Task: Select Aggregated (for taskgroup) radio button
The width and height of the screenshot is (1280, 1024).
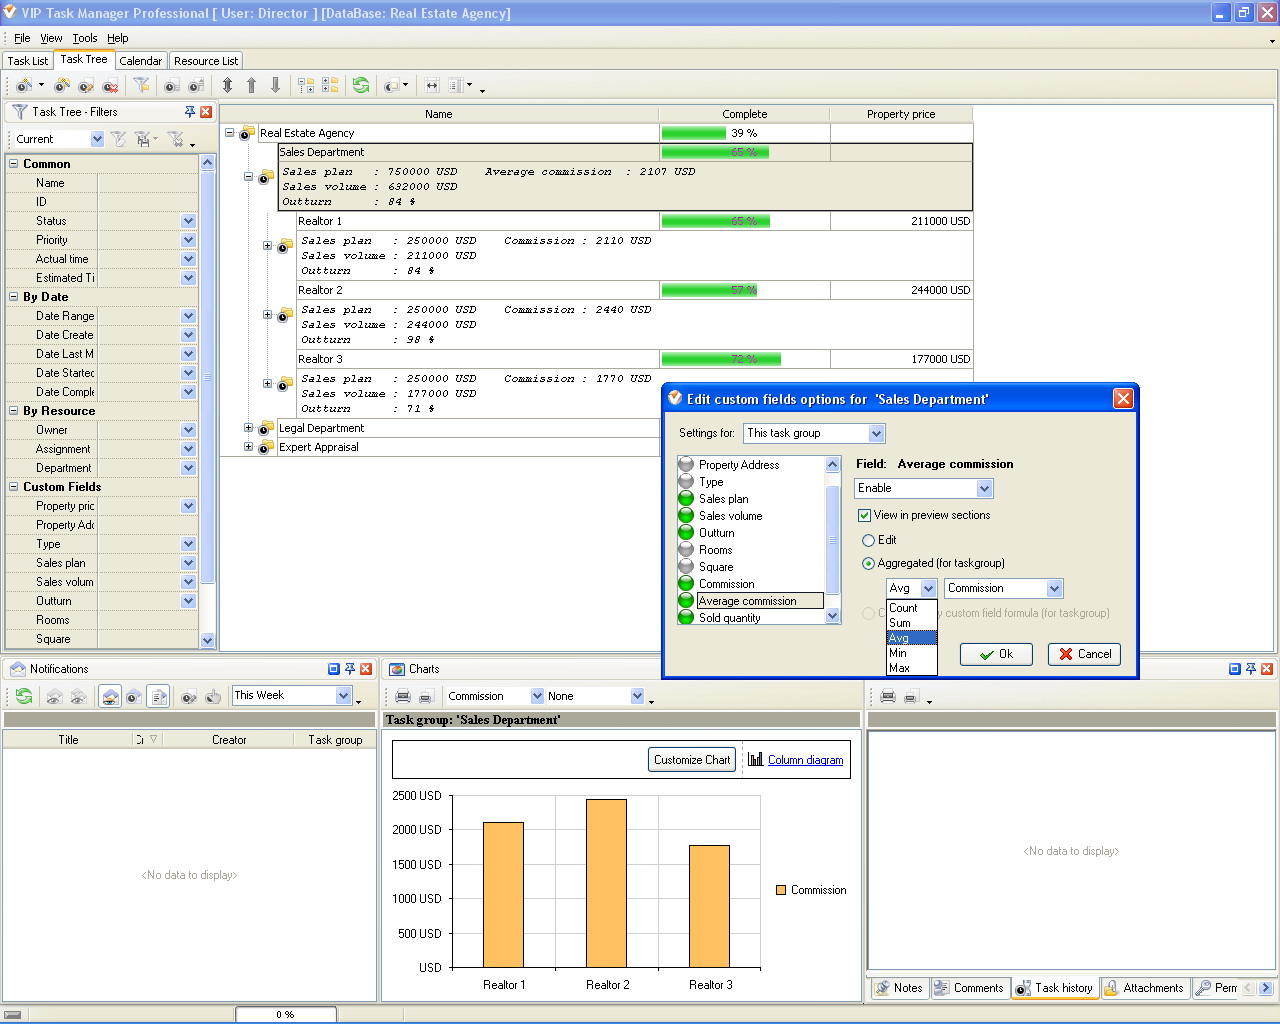Action: [868, 563]
